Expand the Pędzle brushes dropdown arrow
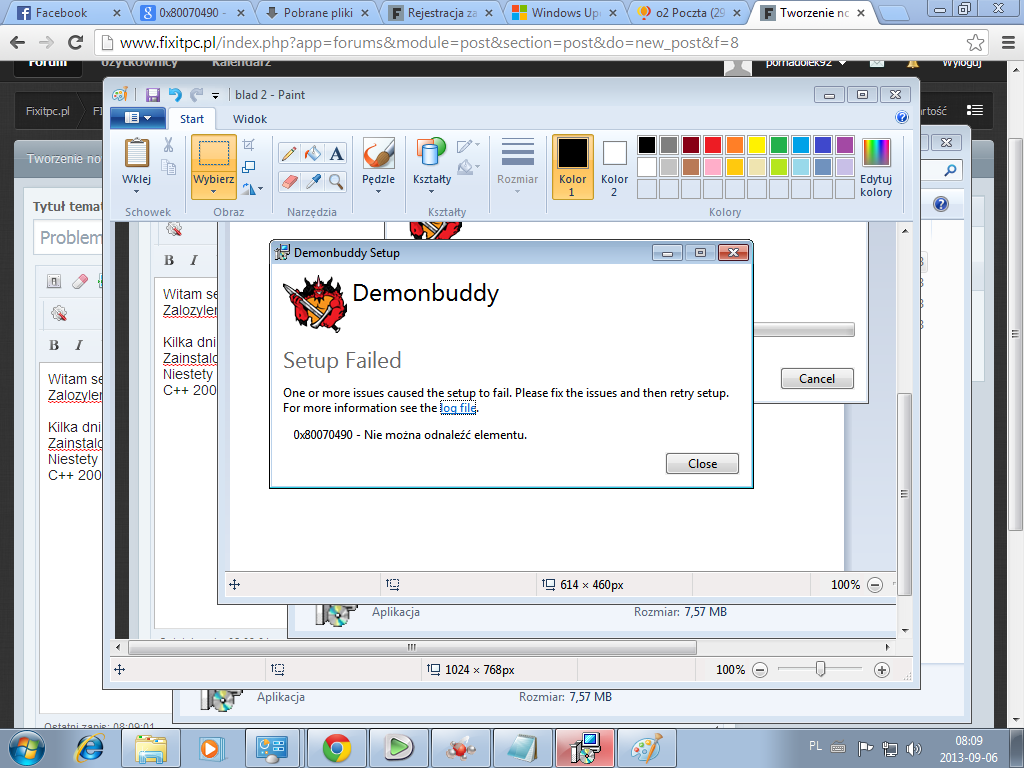 click(x=378, y=192)
